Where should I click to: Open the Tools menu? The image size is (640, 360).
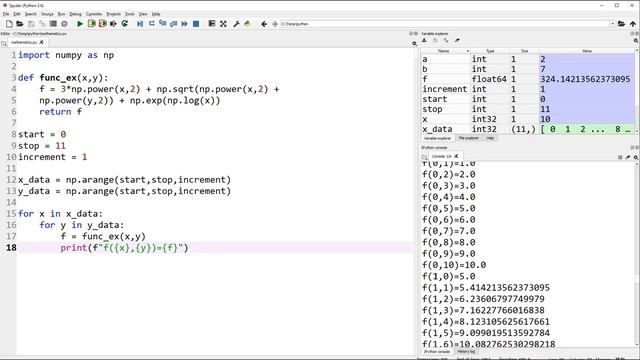point(129,14)
